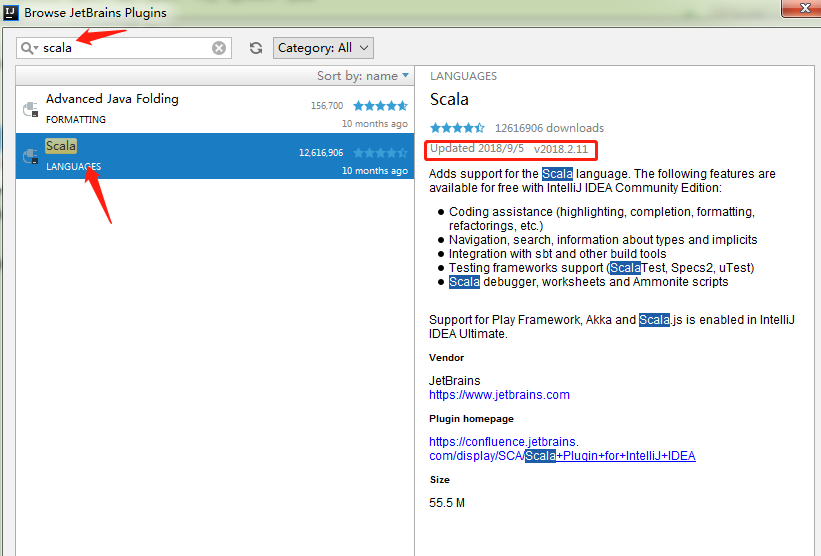Click the JetBrains vendor name
821x556 pixels.
(x=454, y=381)
